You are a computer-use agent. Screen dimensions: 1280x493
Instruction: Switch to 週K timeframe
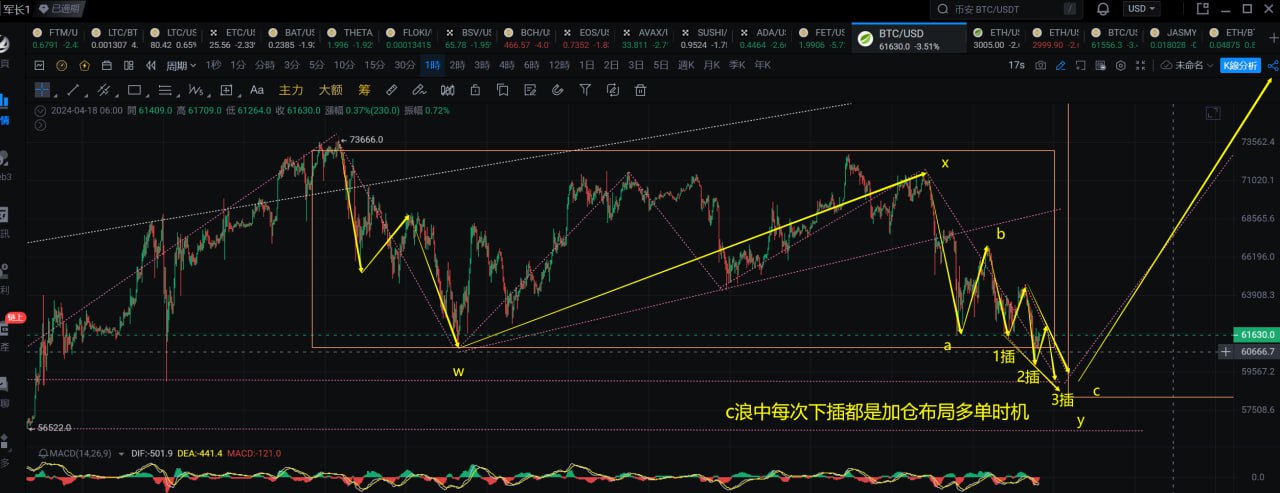(x=685, y=65)
